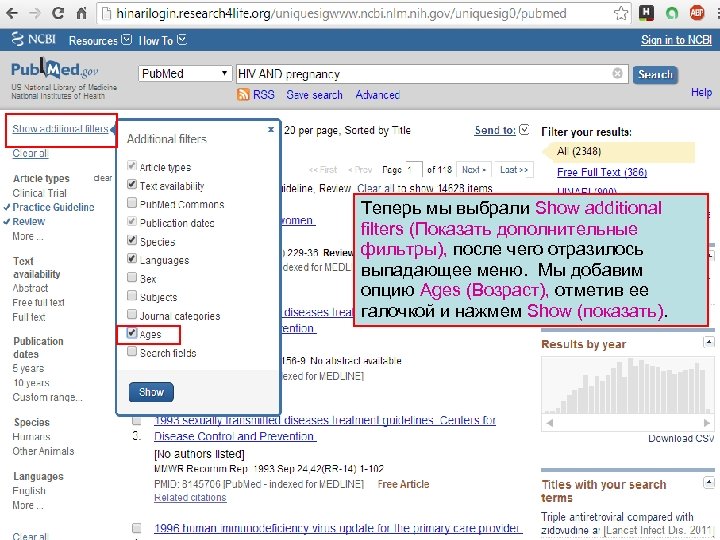Viewport: 720px width, 540px height.
Task: Expand More languages
Action: point(28,505)
